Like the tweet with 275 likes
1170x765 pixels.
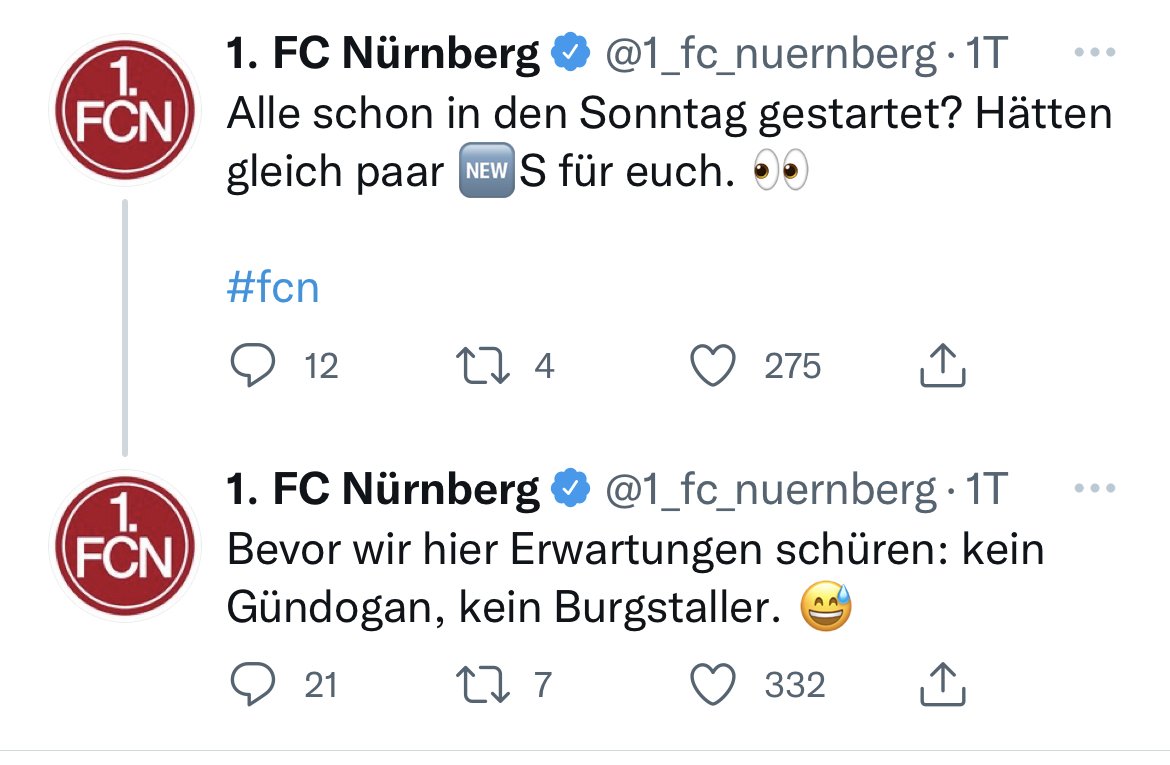tap(713, 365)
